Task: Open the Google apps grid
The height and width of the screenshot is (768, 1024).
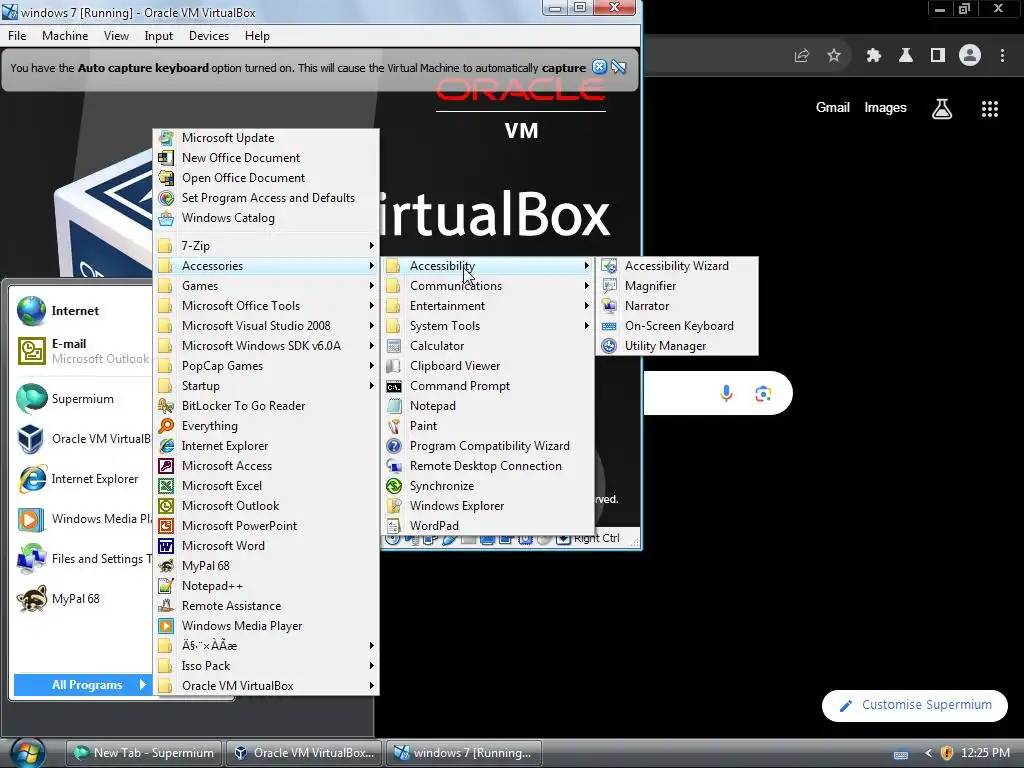Action: point(990,109)
